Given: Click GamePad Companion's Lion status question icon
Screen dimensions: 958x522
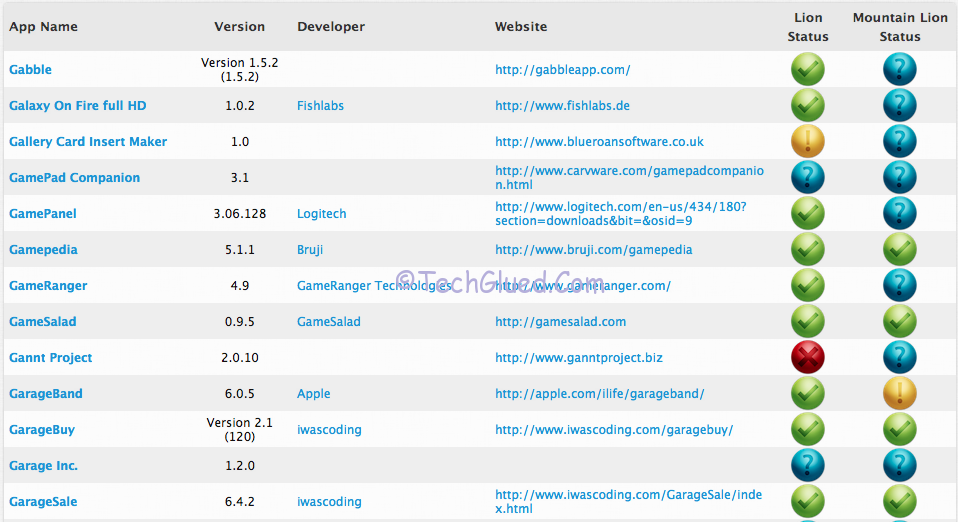Looking at the screenshot, I should pos(808,177).
